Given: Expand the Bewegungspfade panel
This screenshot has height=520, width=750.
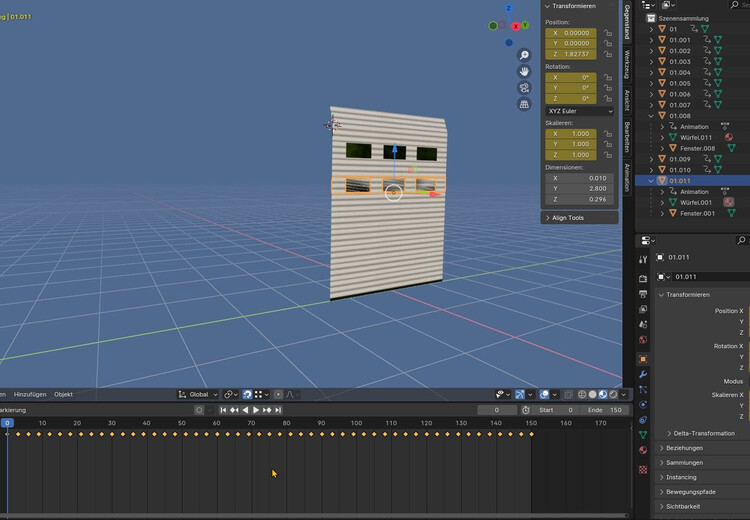Looking at the screenshot, I should tap(690, 492).
